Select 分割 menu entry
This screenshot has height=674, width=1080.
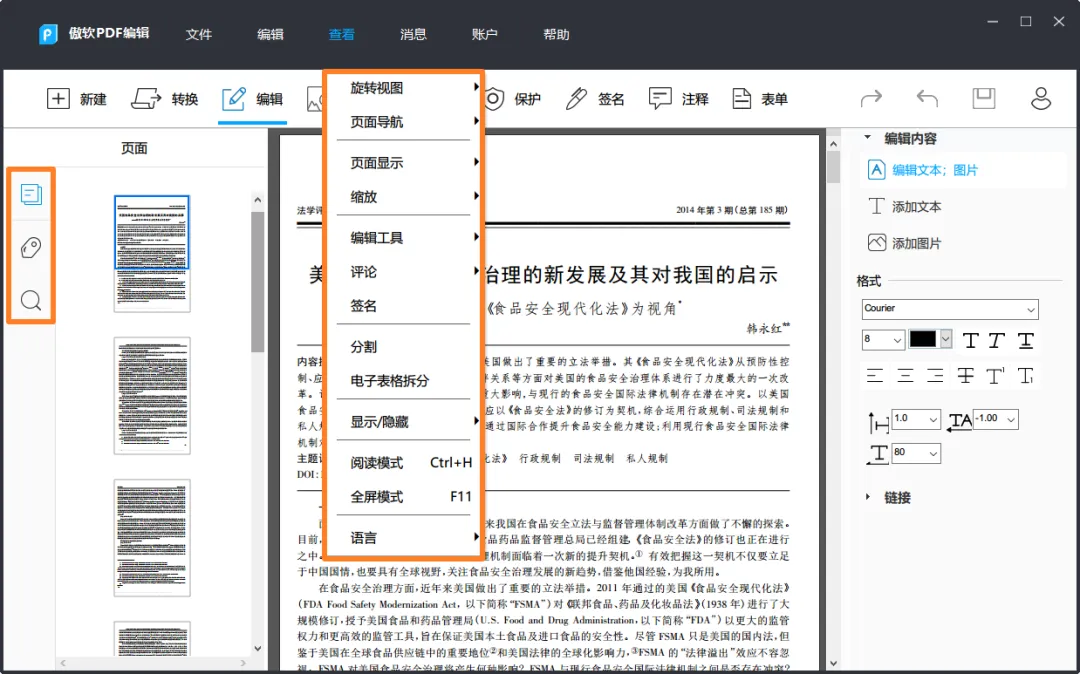(404, 347)
